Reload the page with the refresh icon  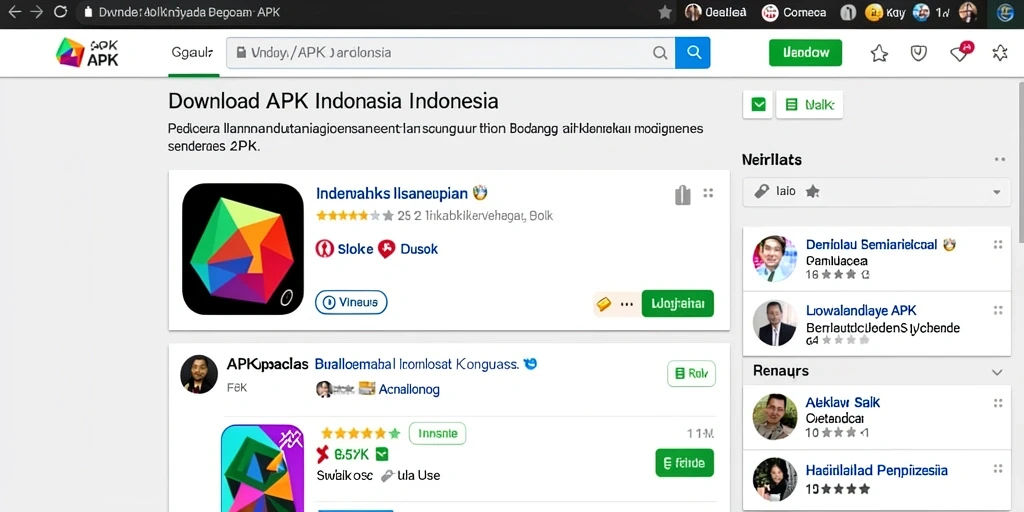[x=60, y=12]
